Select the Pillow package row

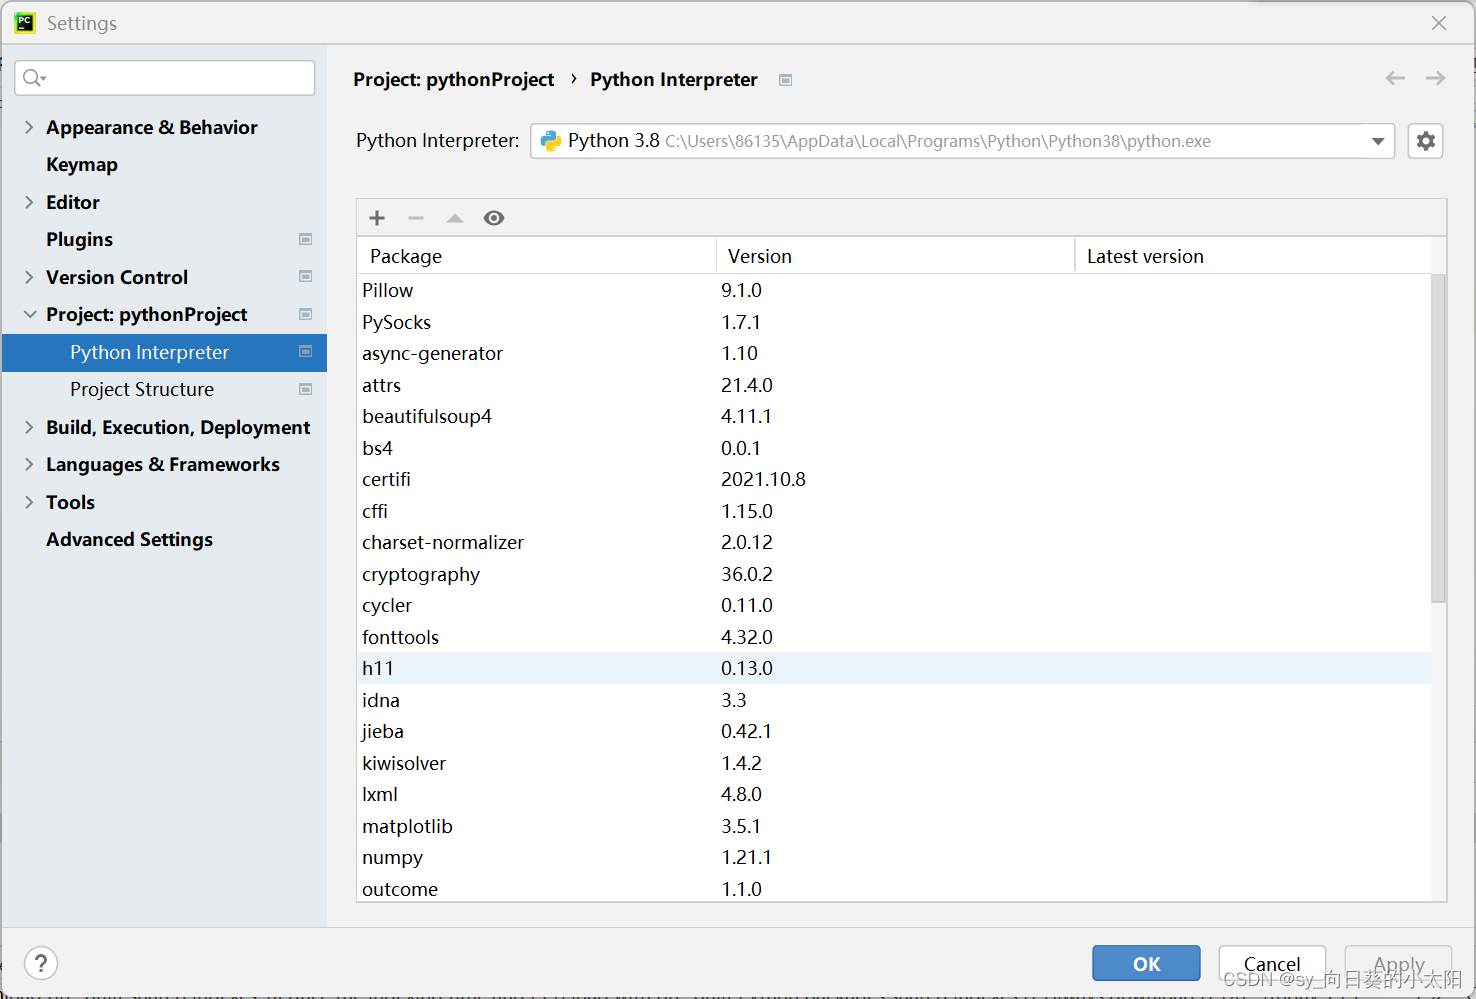[894, 290]
